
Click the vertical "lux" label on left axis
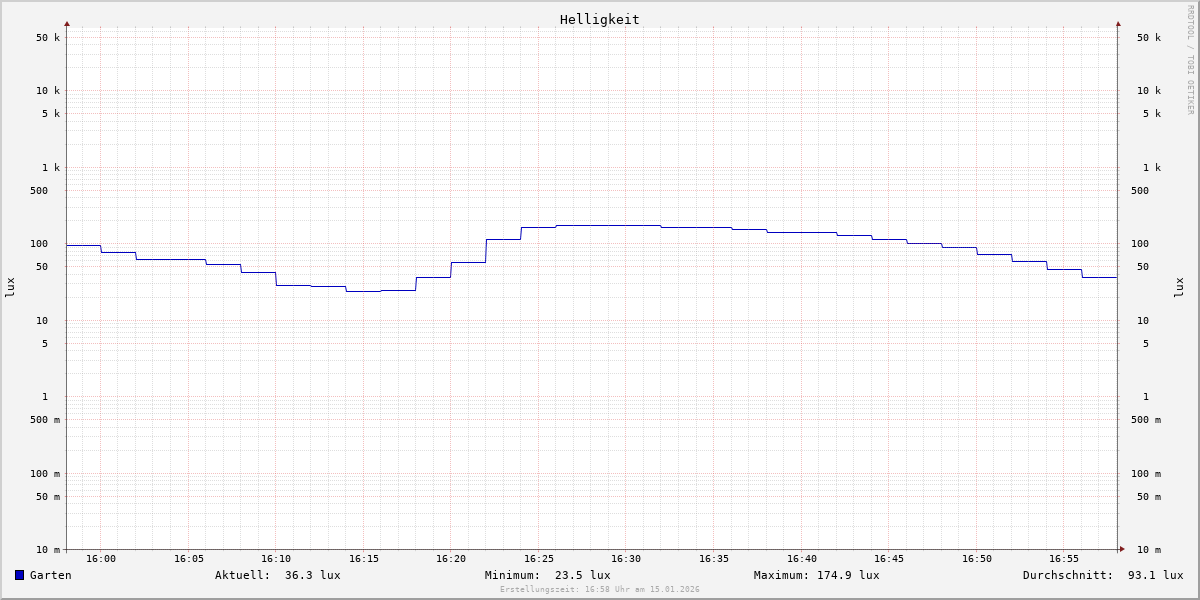tap(10, 288)
